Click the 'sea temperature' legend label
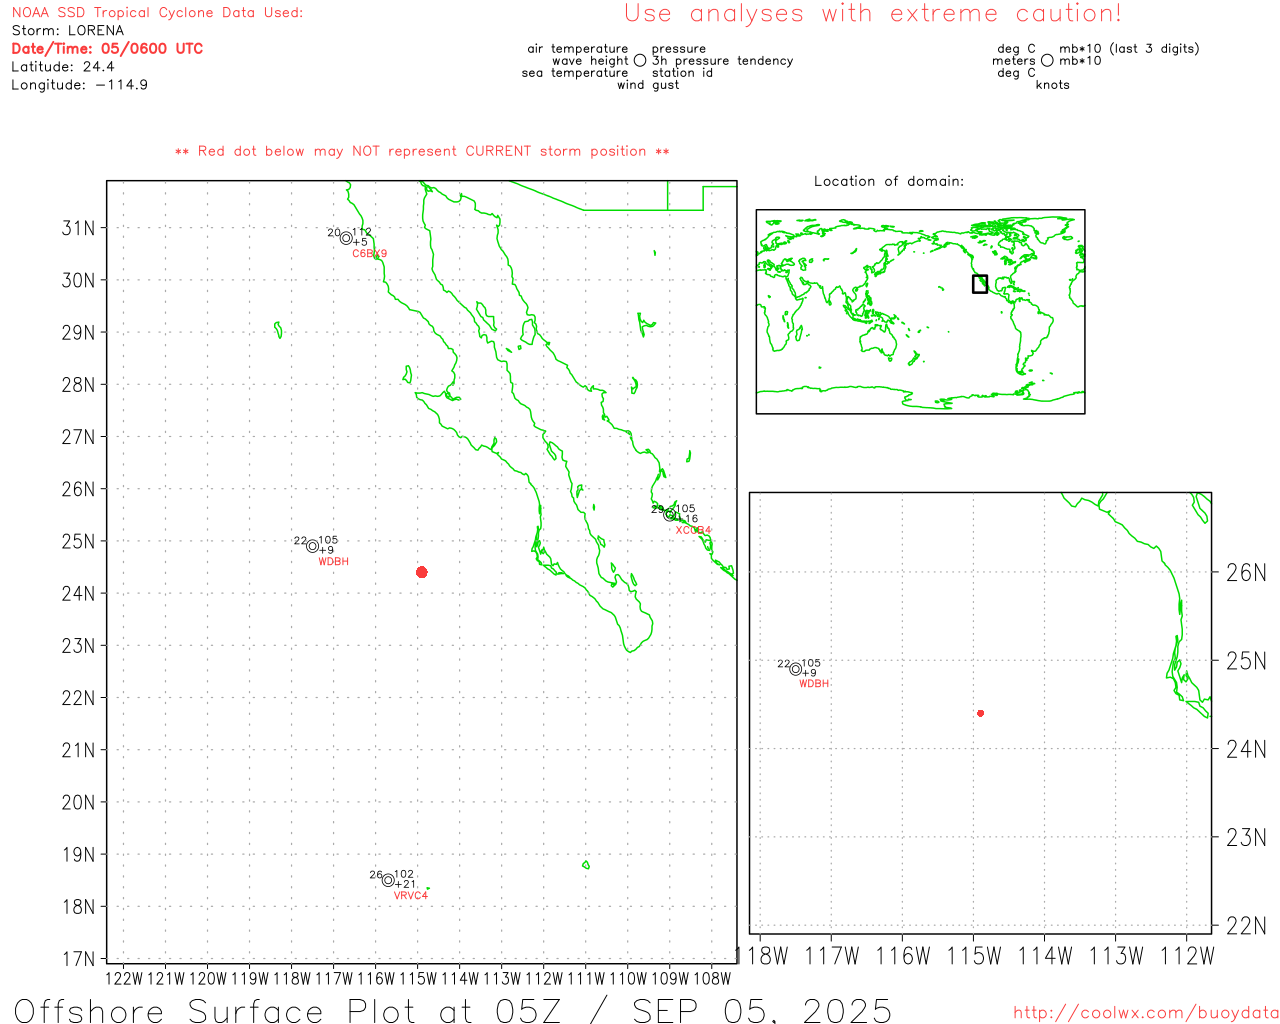 [x=575, y=73]
